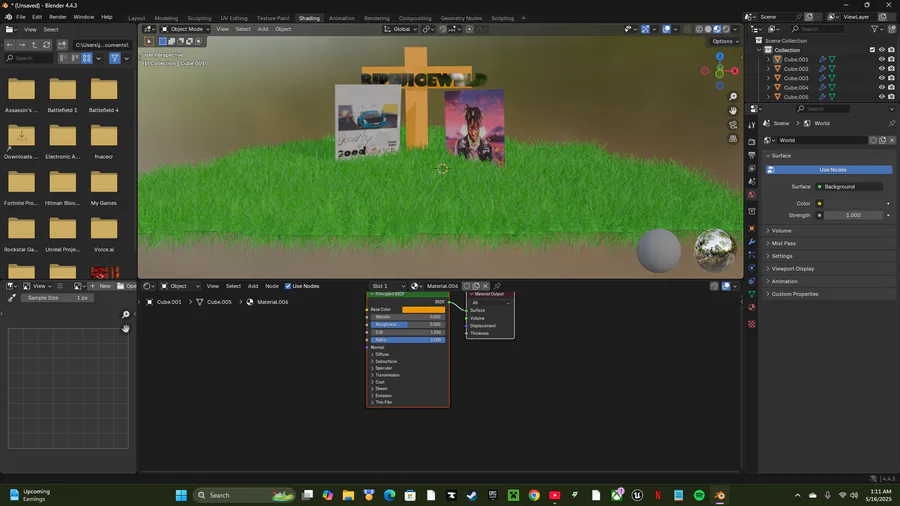Open the Object Constraints properties tab
This screenshot has height=506, width=900.
752,281
